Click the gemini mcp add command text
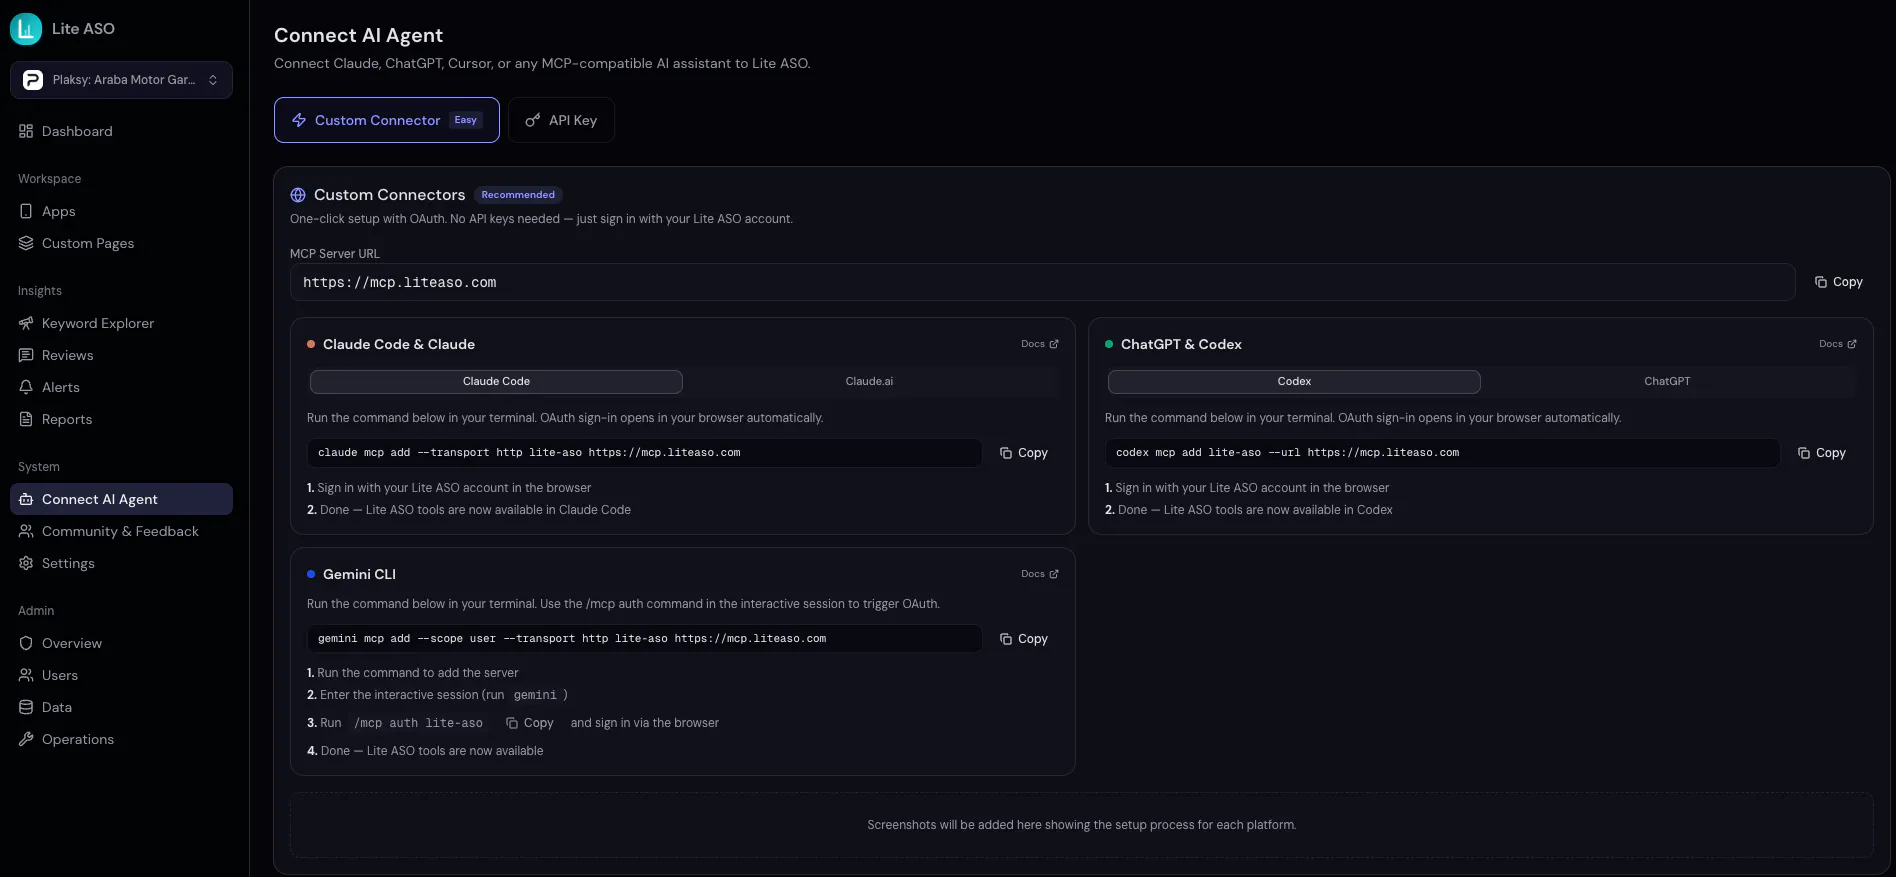This screenshot has width=1896, height=877. (572, 639)
